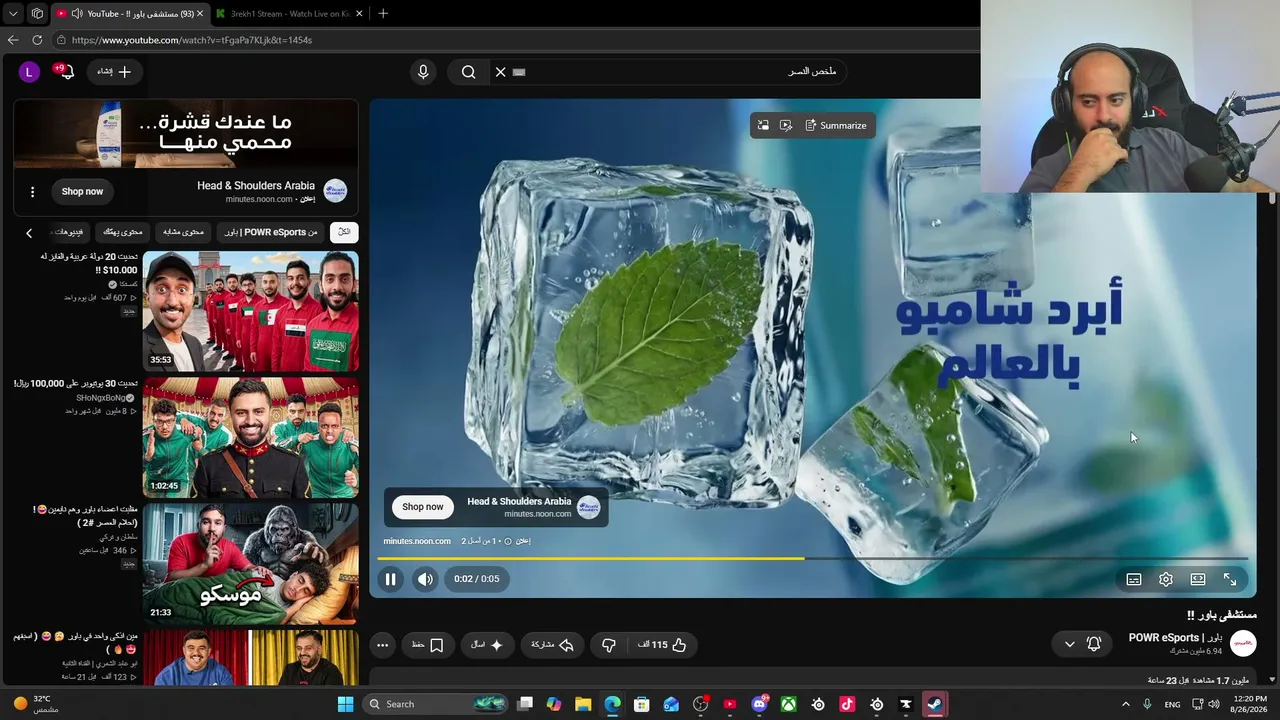Search with voice using the microphone icon
This screenshot has width=1280, height=720.
point(423,72)
